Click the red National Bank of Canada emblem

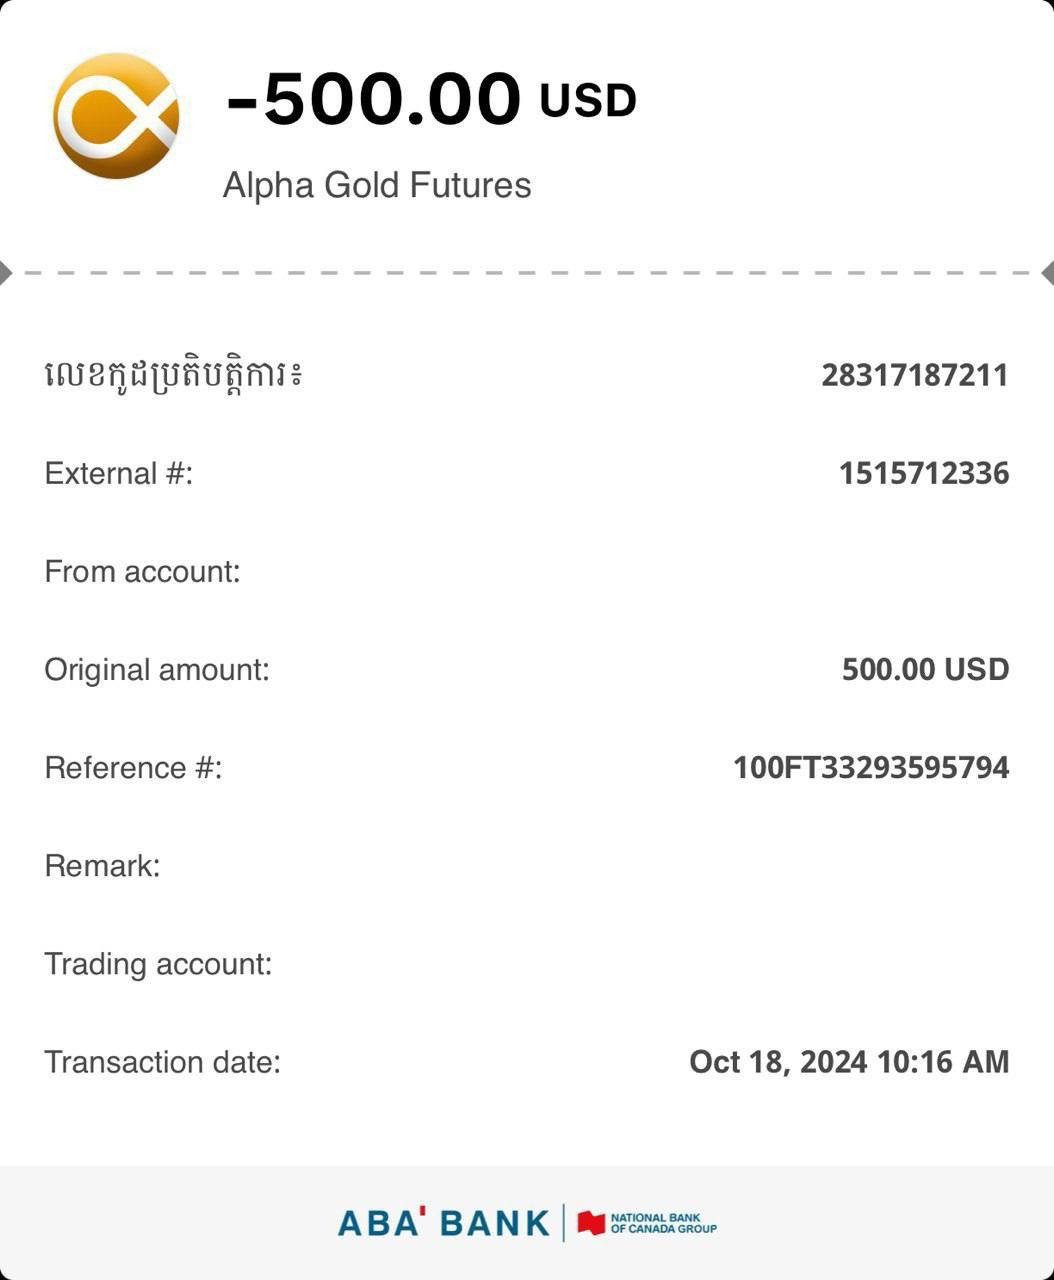click(592, 1223)
